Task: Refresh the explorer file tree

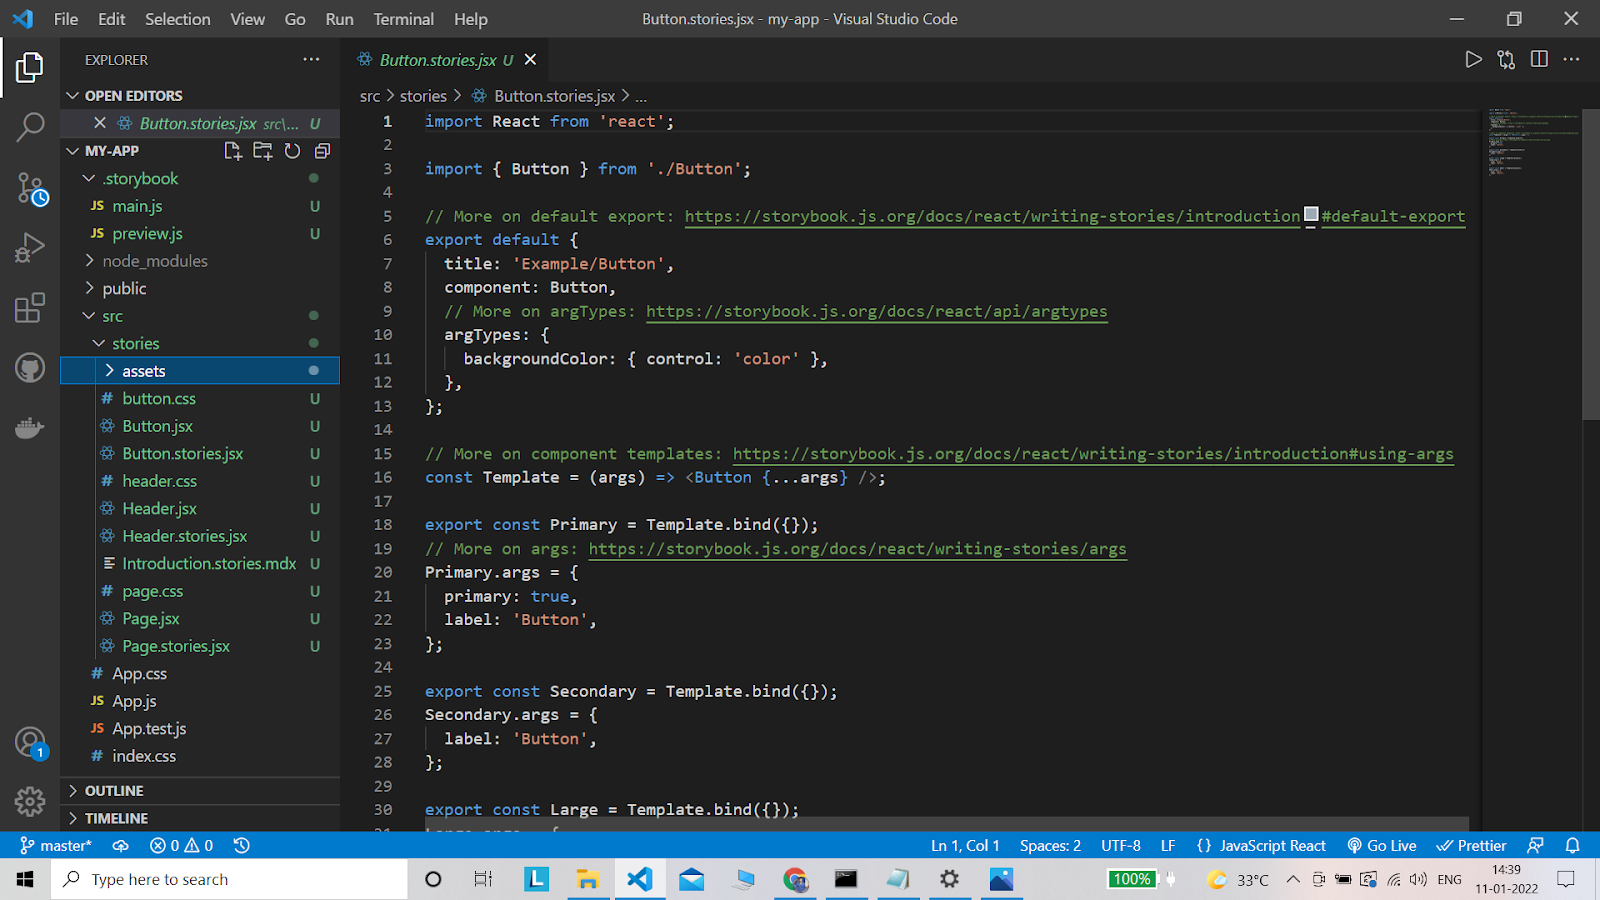Action: pos(292,151)
